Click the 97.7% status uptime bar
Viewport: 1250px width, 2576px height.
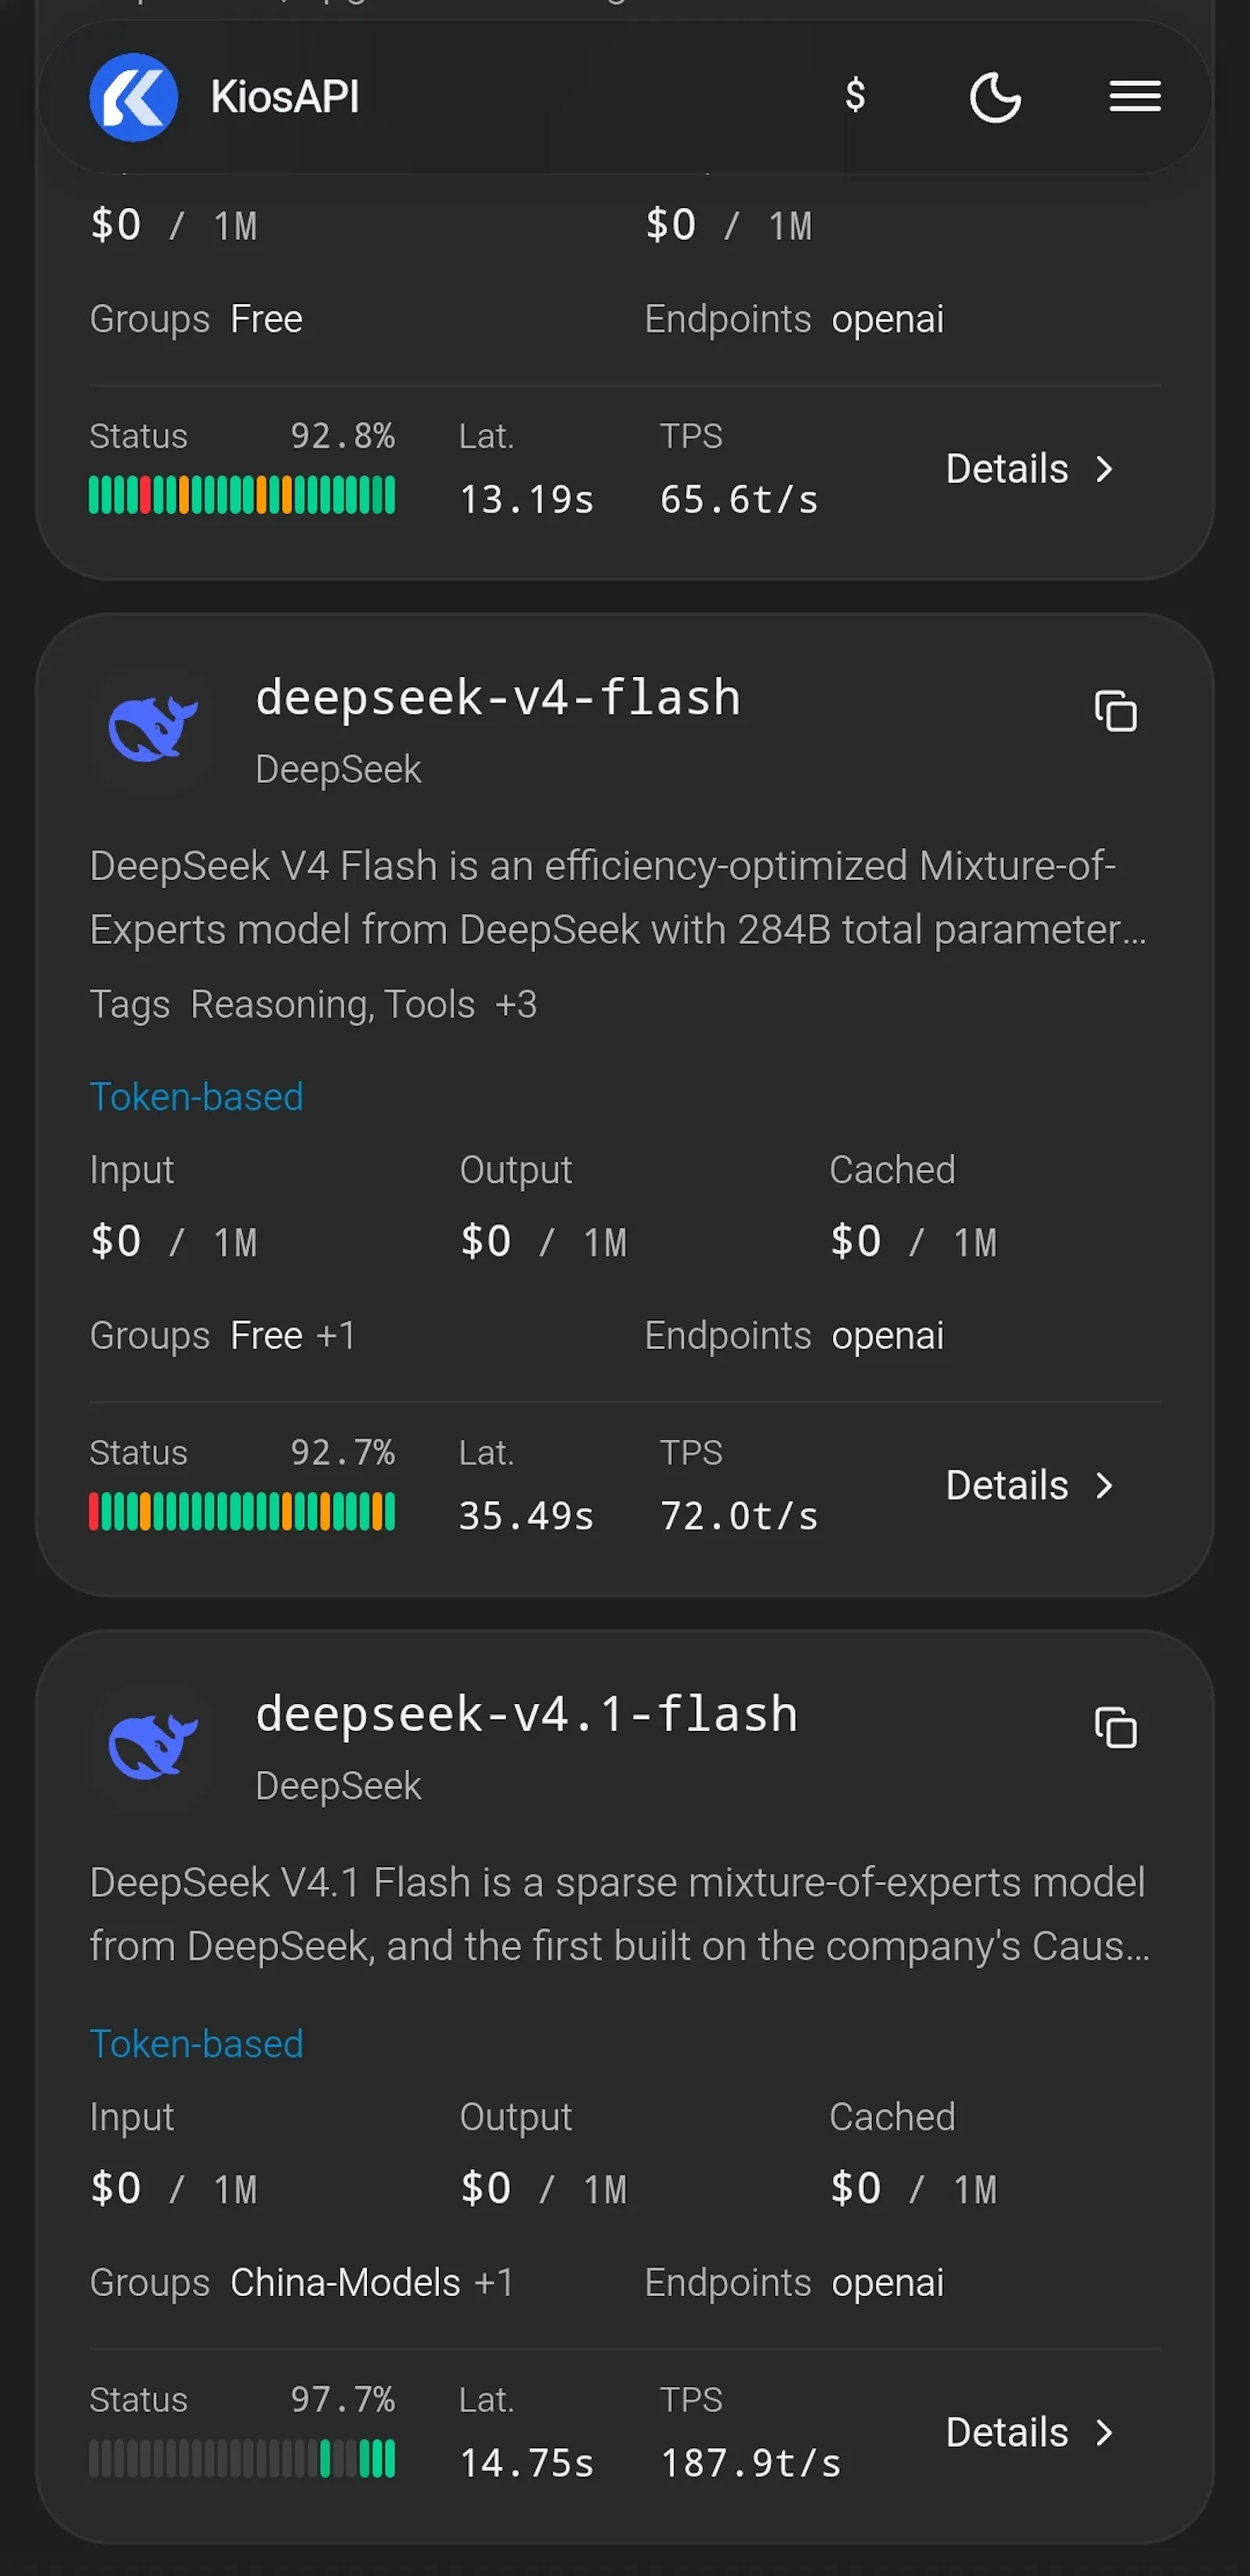[242, 2458]
